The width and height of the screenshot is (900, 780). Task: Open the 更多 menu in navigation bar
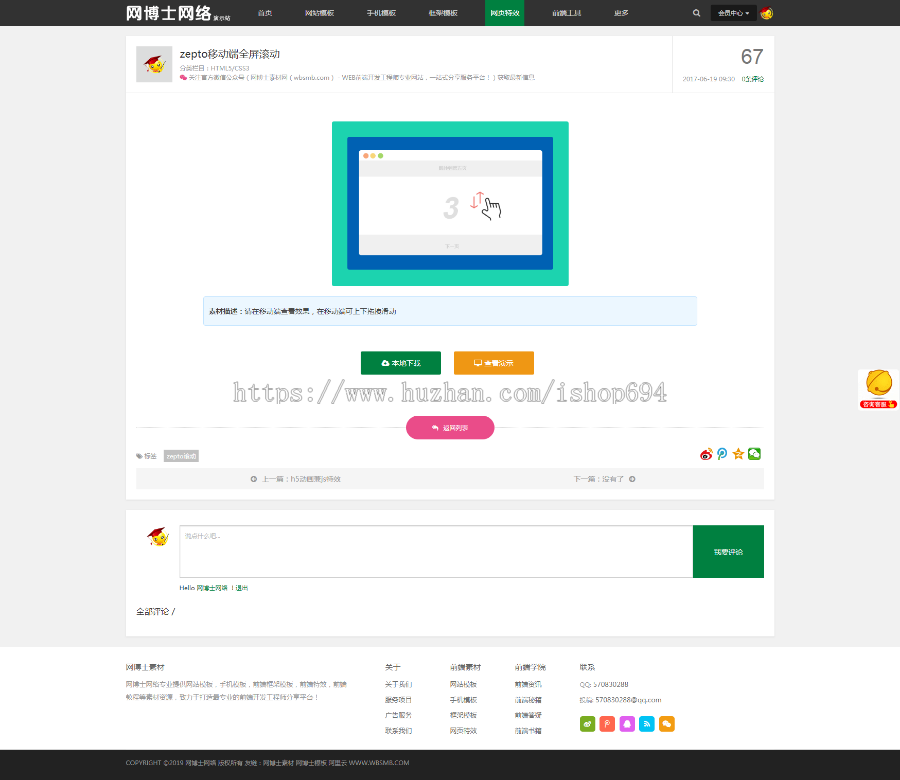[621, 13]
